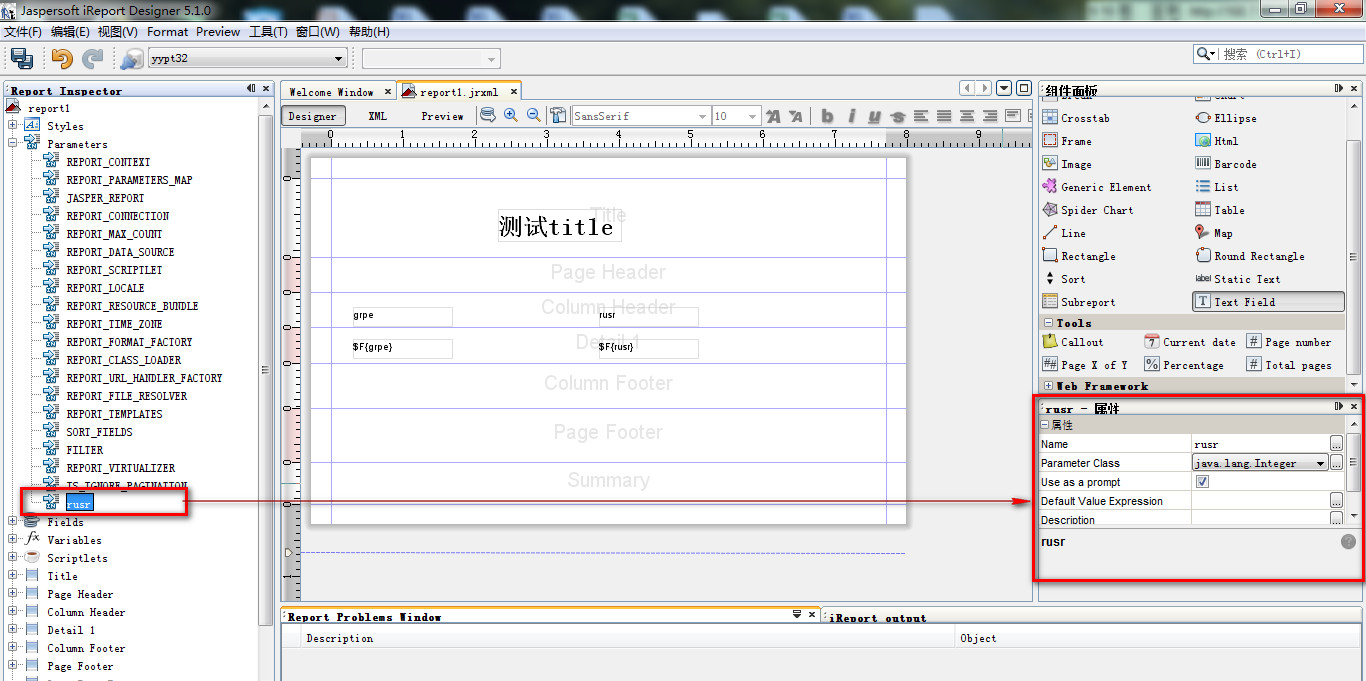The height and width of the screenshot is (681, 1366).
Task: Click the search box with Ctrl+I hint
Action: click(x=1277, y=54)
